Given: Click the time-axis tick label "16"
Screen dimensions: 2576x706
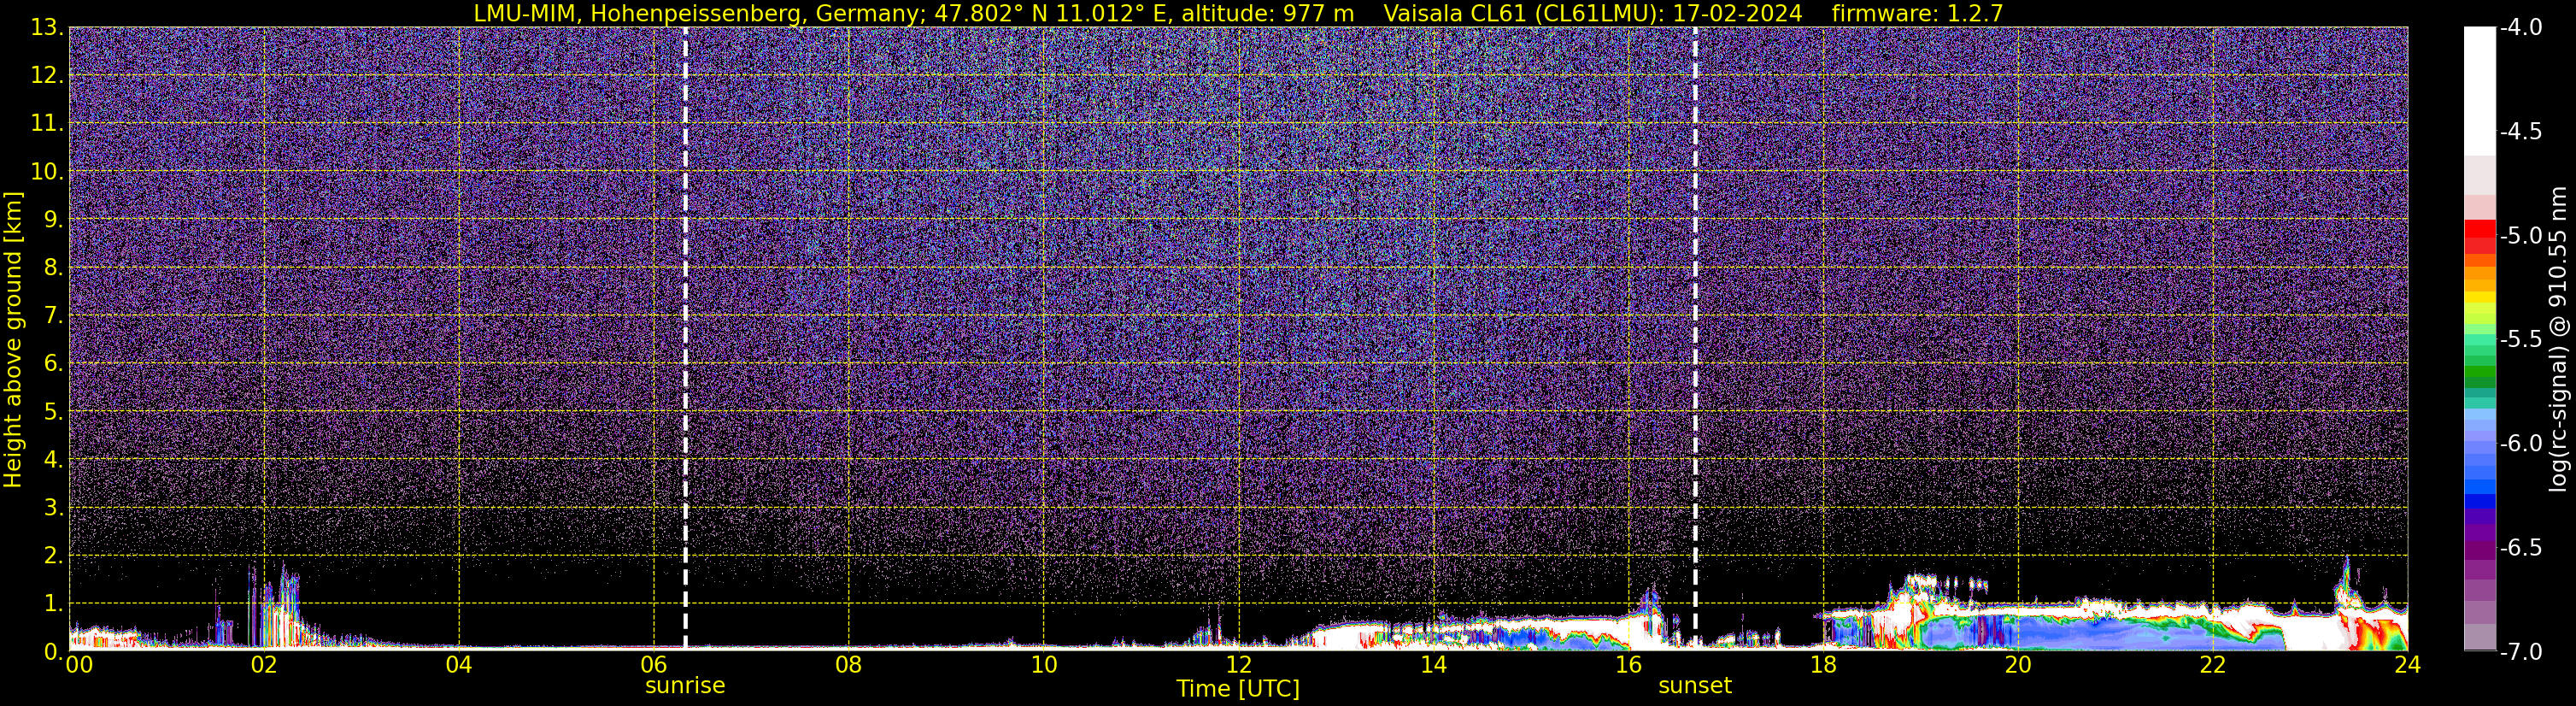Looking at the screenshot, I should tap(1629, 665).
